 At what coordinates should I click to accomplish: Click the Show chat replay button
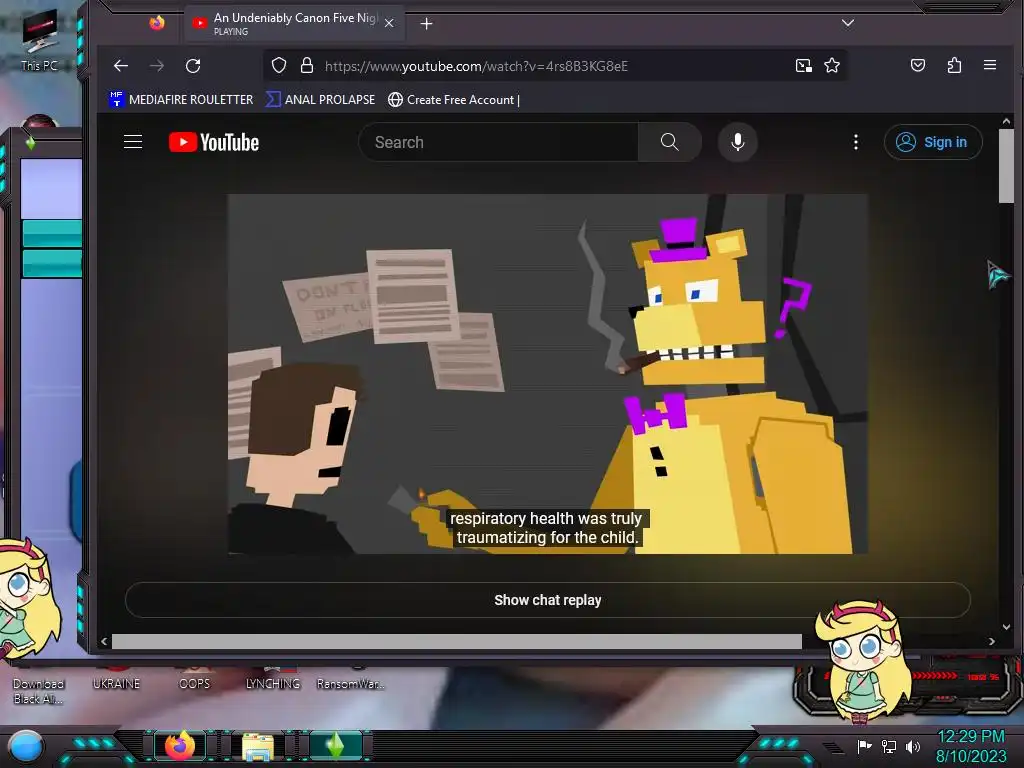[547, 600]
